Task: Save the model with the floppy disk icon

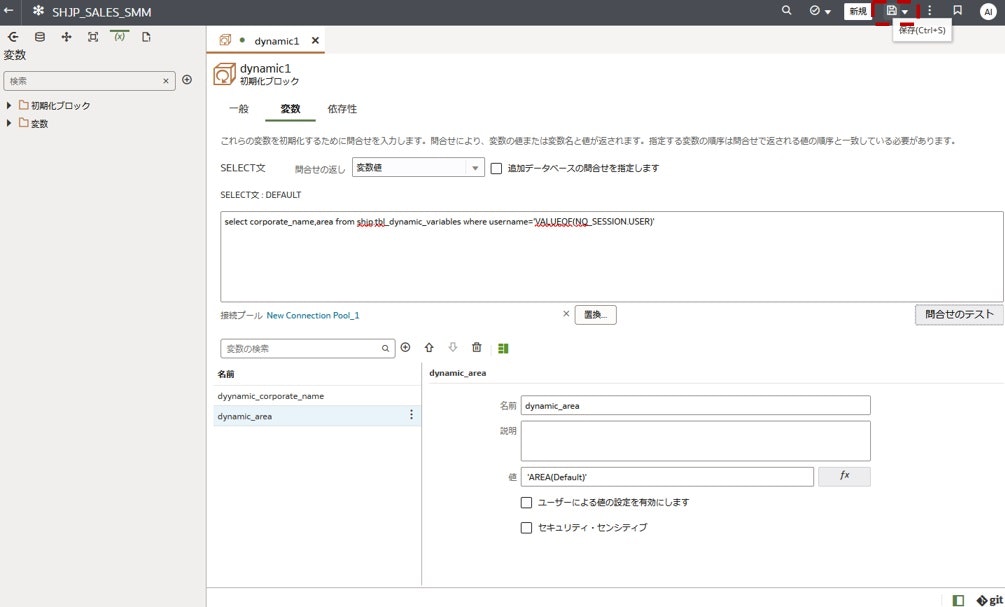Action: coord(892,11)
